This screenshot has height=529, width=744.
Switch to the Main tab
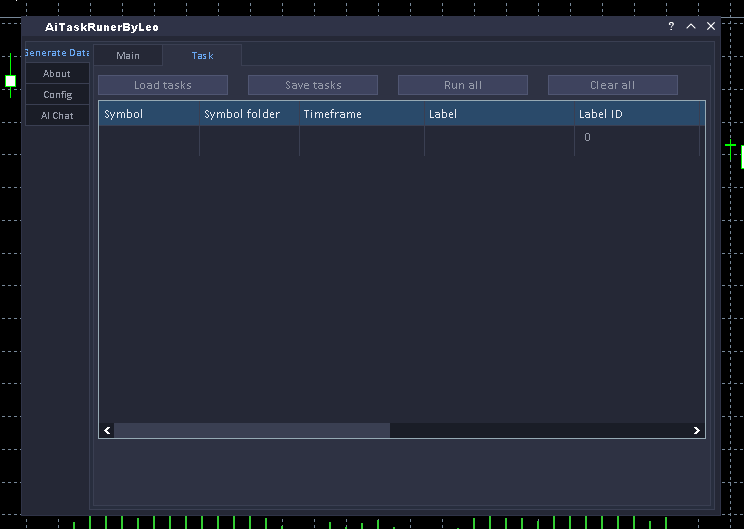point(128,56)
